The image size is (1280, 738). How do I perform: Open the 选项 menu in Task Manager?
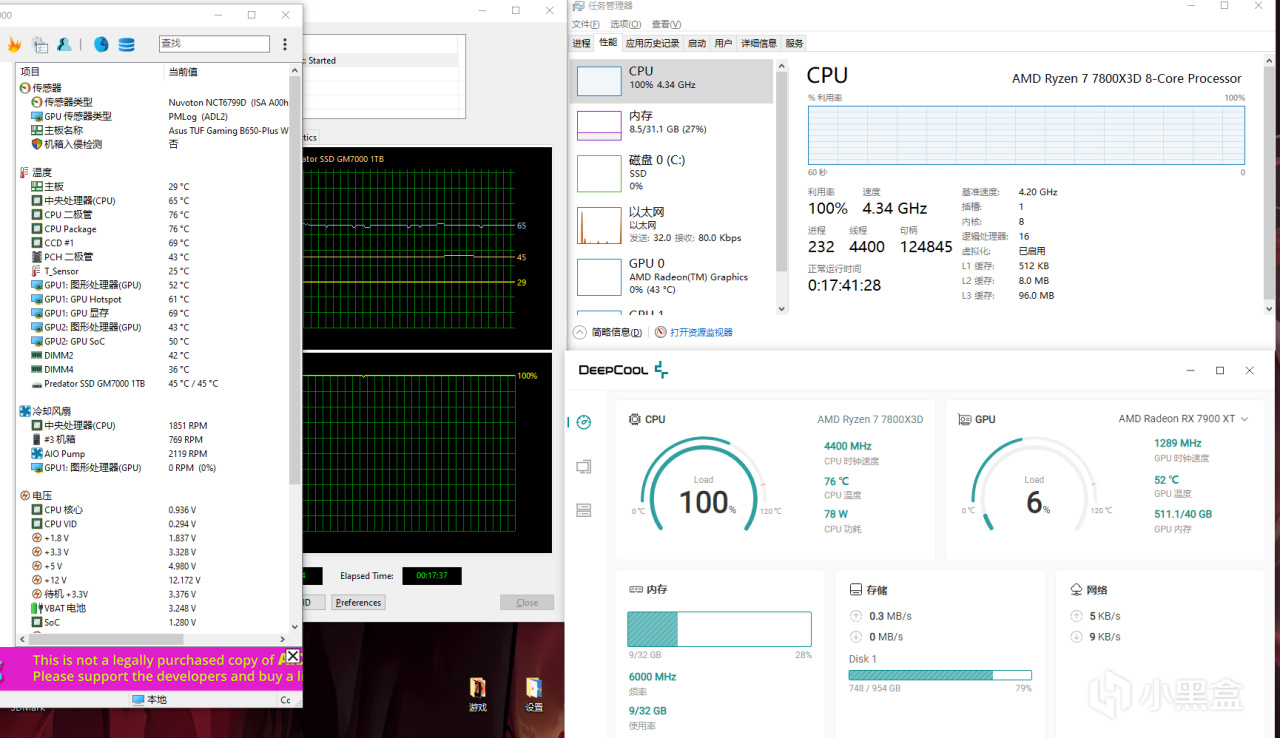pos(625,24)
